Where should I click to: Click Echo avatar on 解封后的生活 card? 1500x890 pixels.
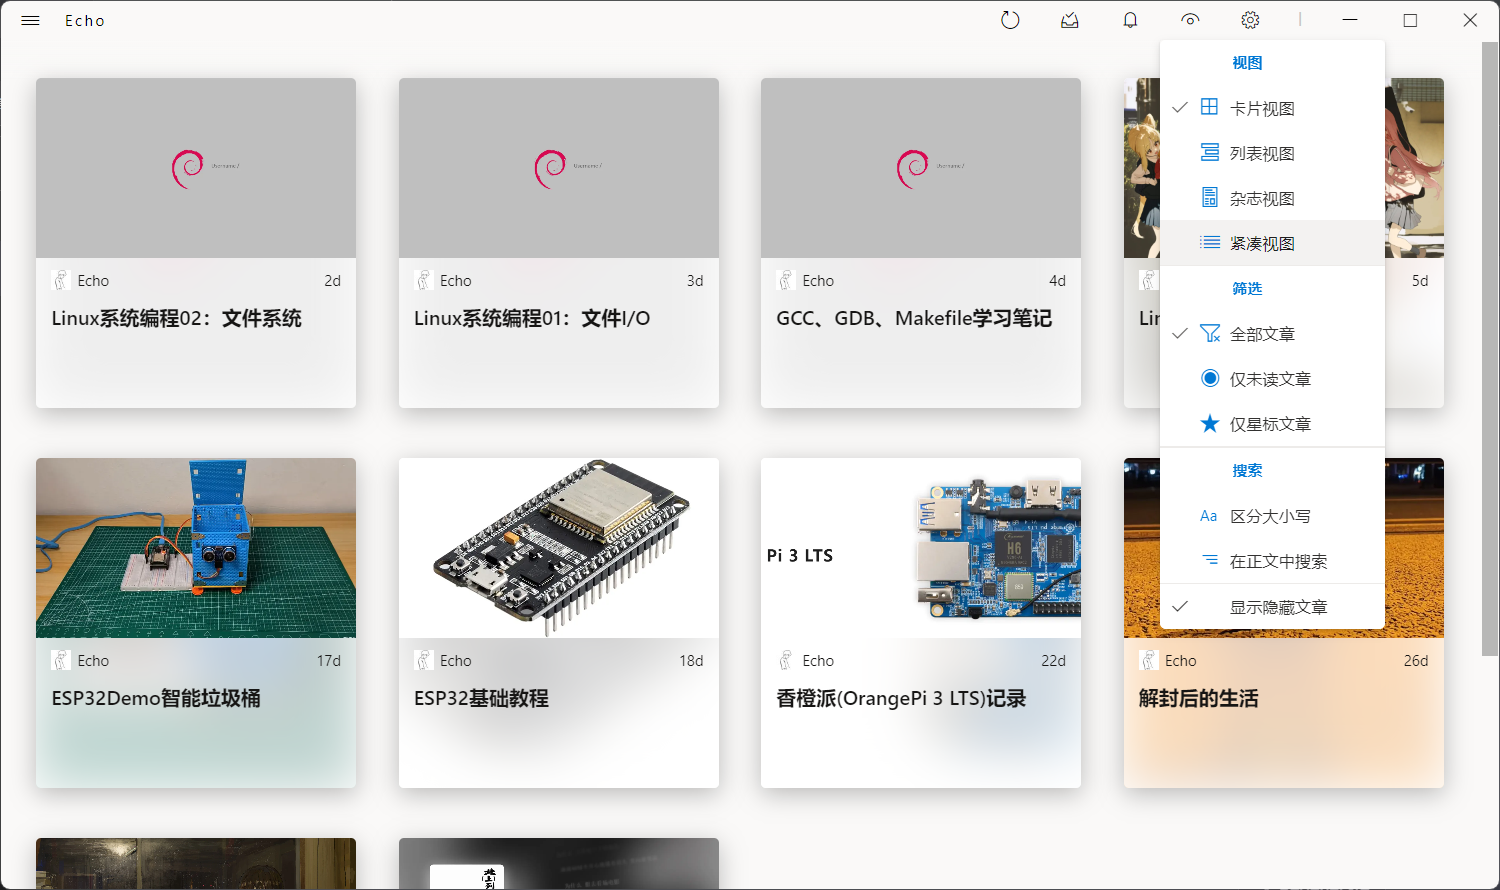[x=1149, y=661]
